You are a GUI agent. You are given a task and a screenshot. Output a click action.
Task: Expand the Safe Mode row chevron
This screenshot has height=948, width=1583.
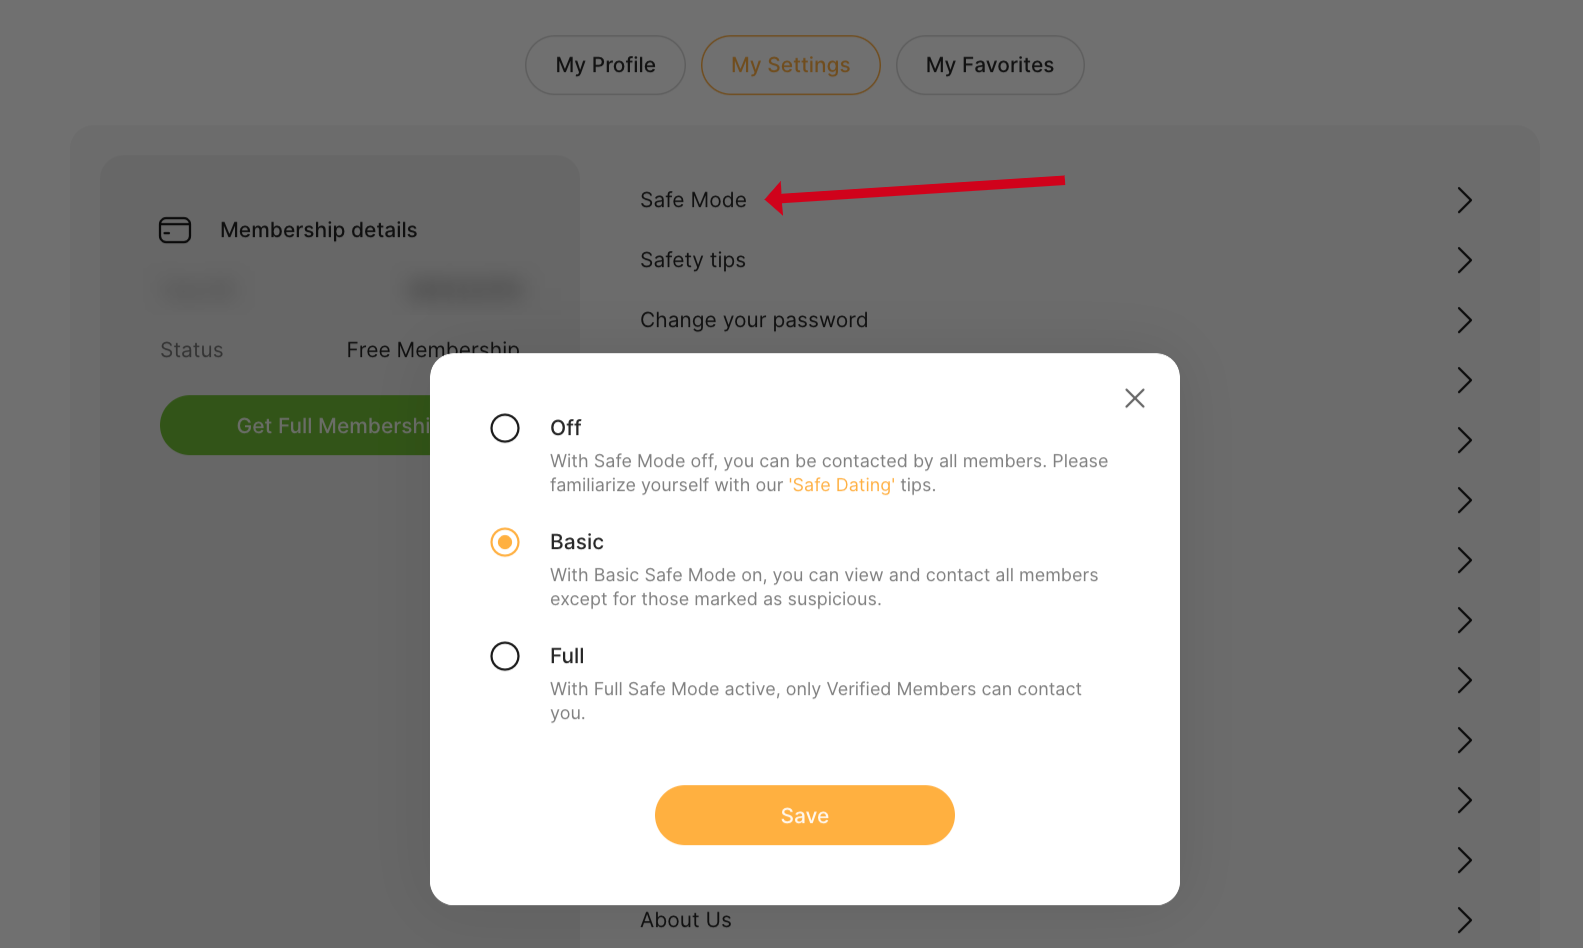pos(1464,200)
